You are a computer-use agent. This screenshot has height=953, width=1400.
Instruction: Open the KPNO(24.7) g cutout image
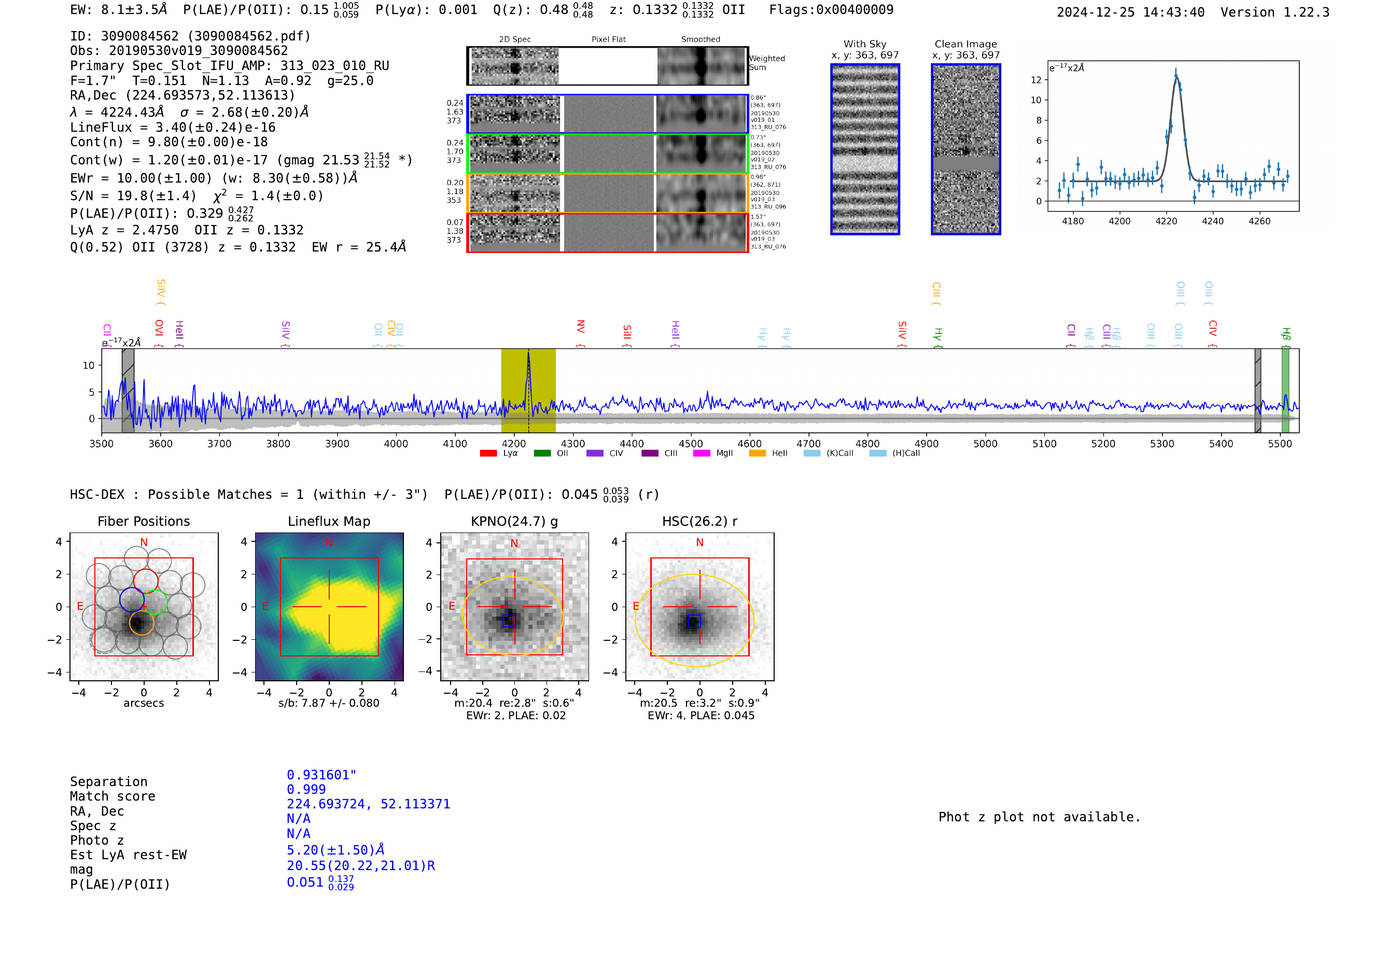[514, 607]
